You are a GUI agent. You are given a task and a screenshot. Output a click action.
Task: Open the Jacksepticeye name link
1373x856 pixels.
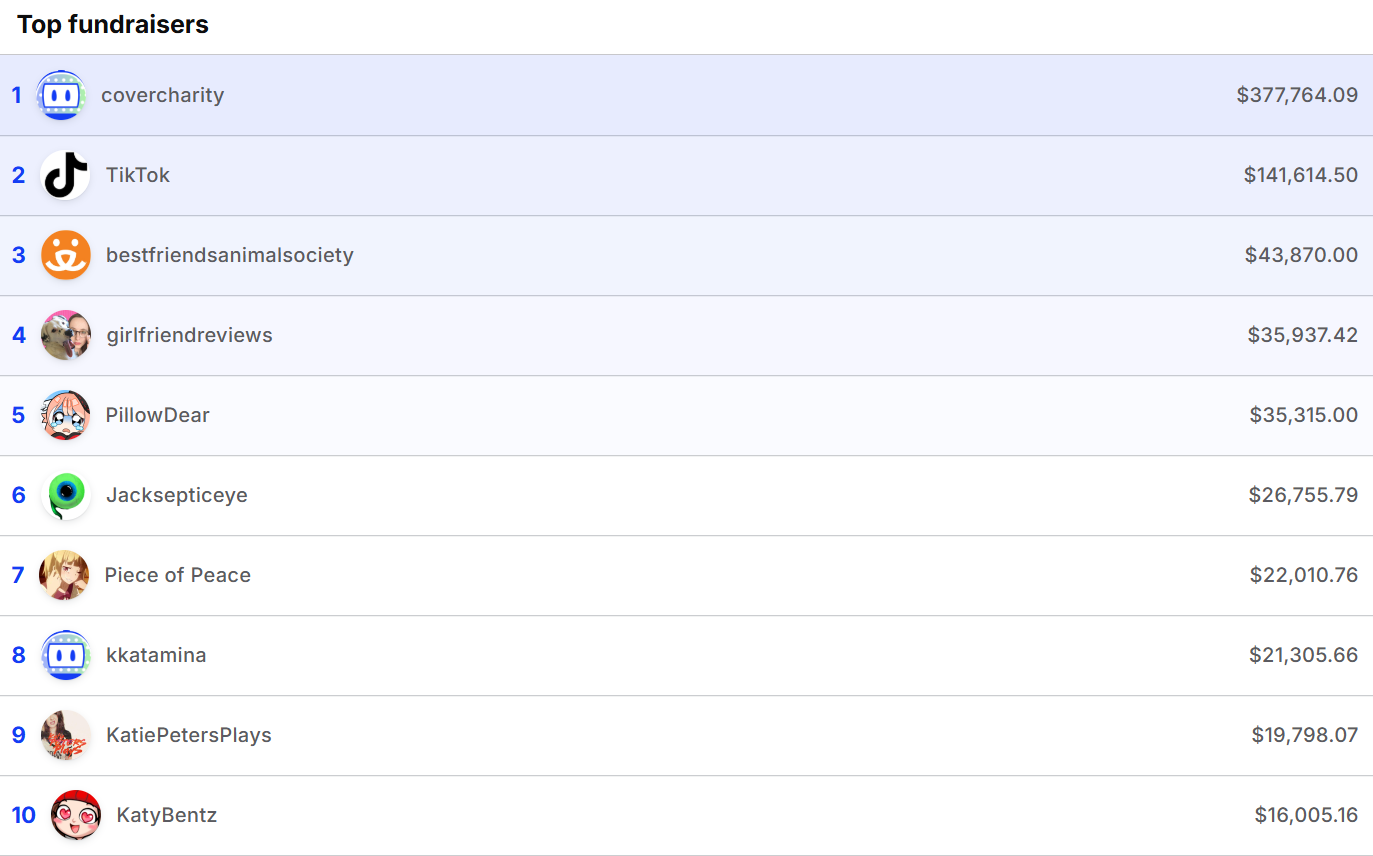[x=177, y=495]
